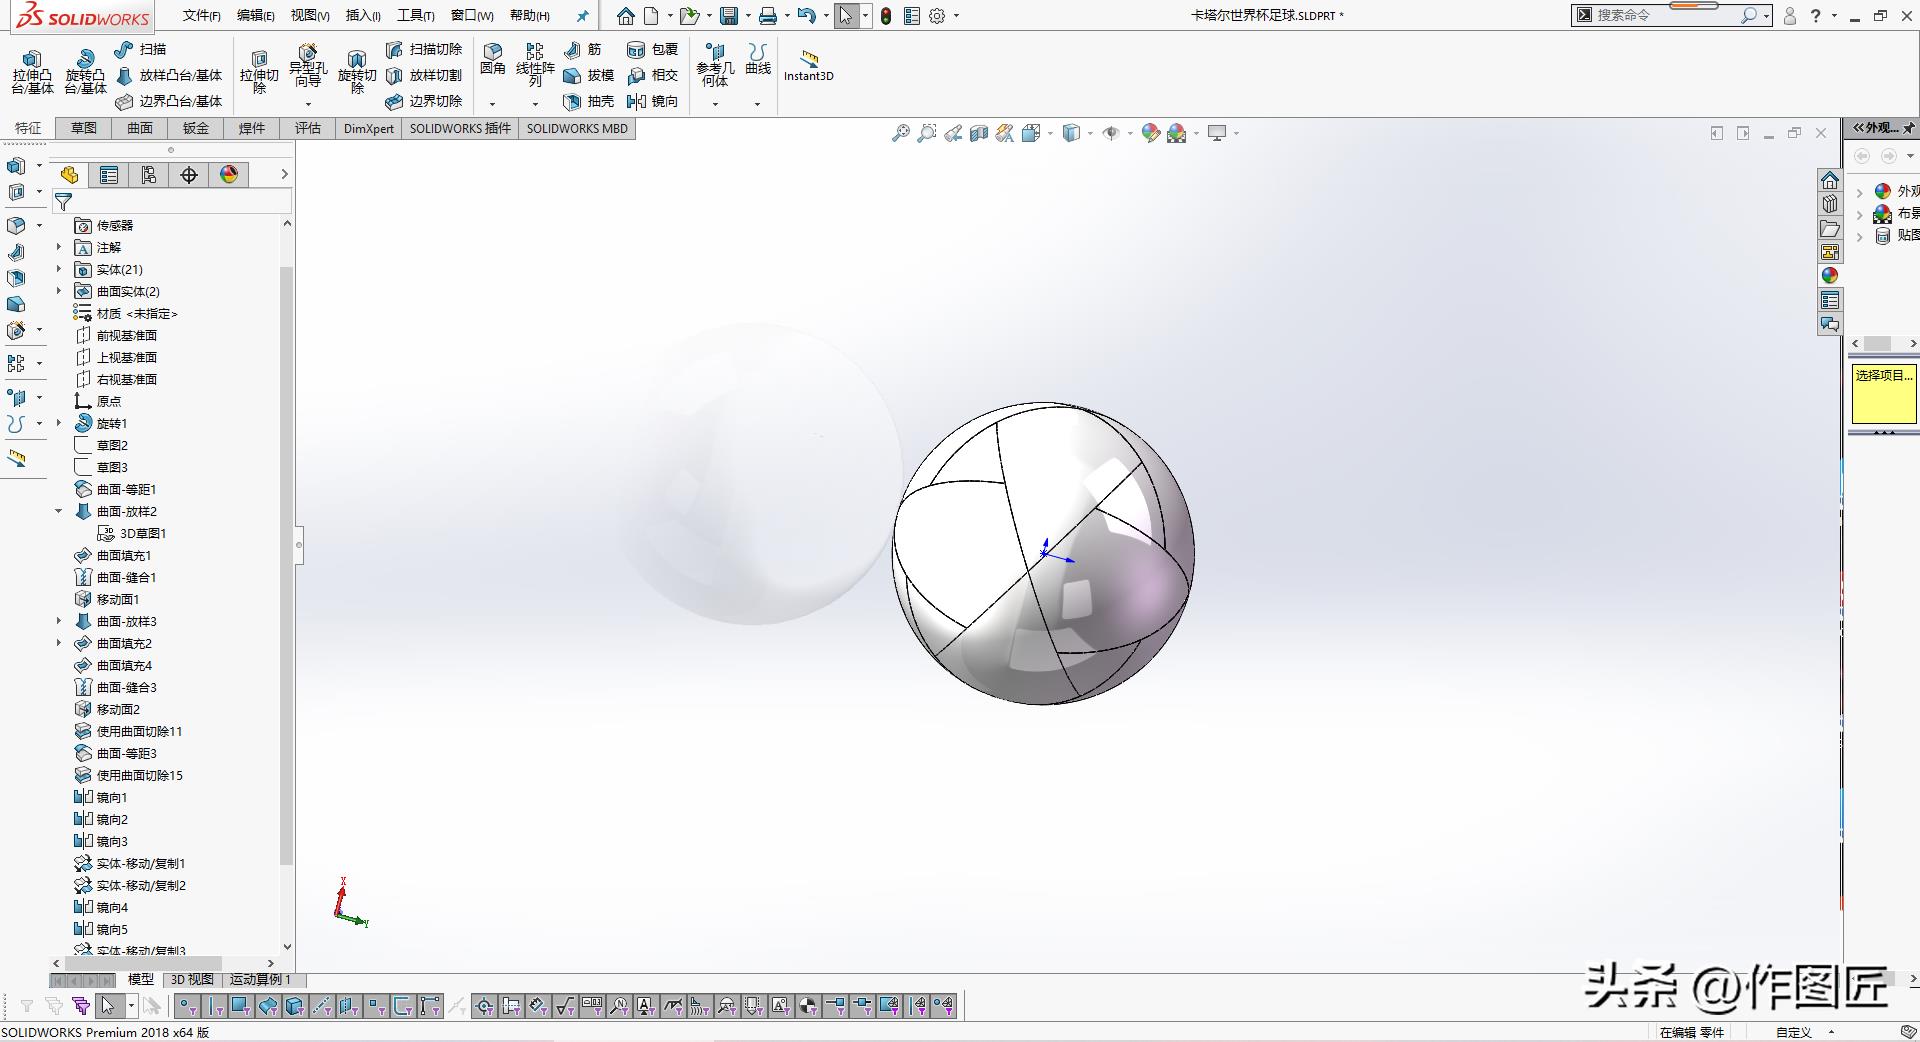
Task: Click the 搜索命令 search box
Action: pyautogui.click(x=1665, y=15)
